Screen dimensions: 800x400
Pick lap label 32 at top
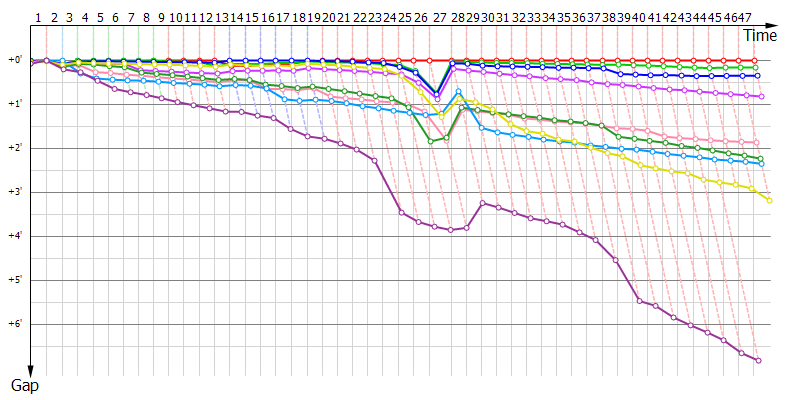point(519,18)
